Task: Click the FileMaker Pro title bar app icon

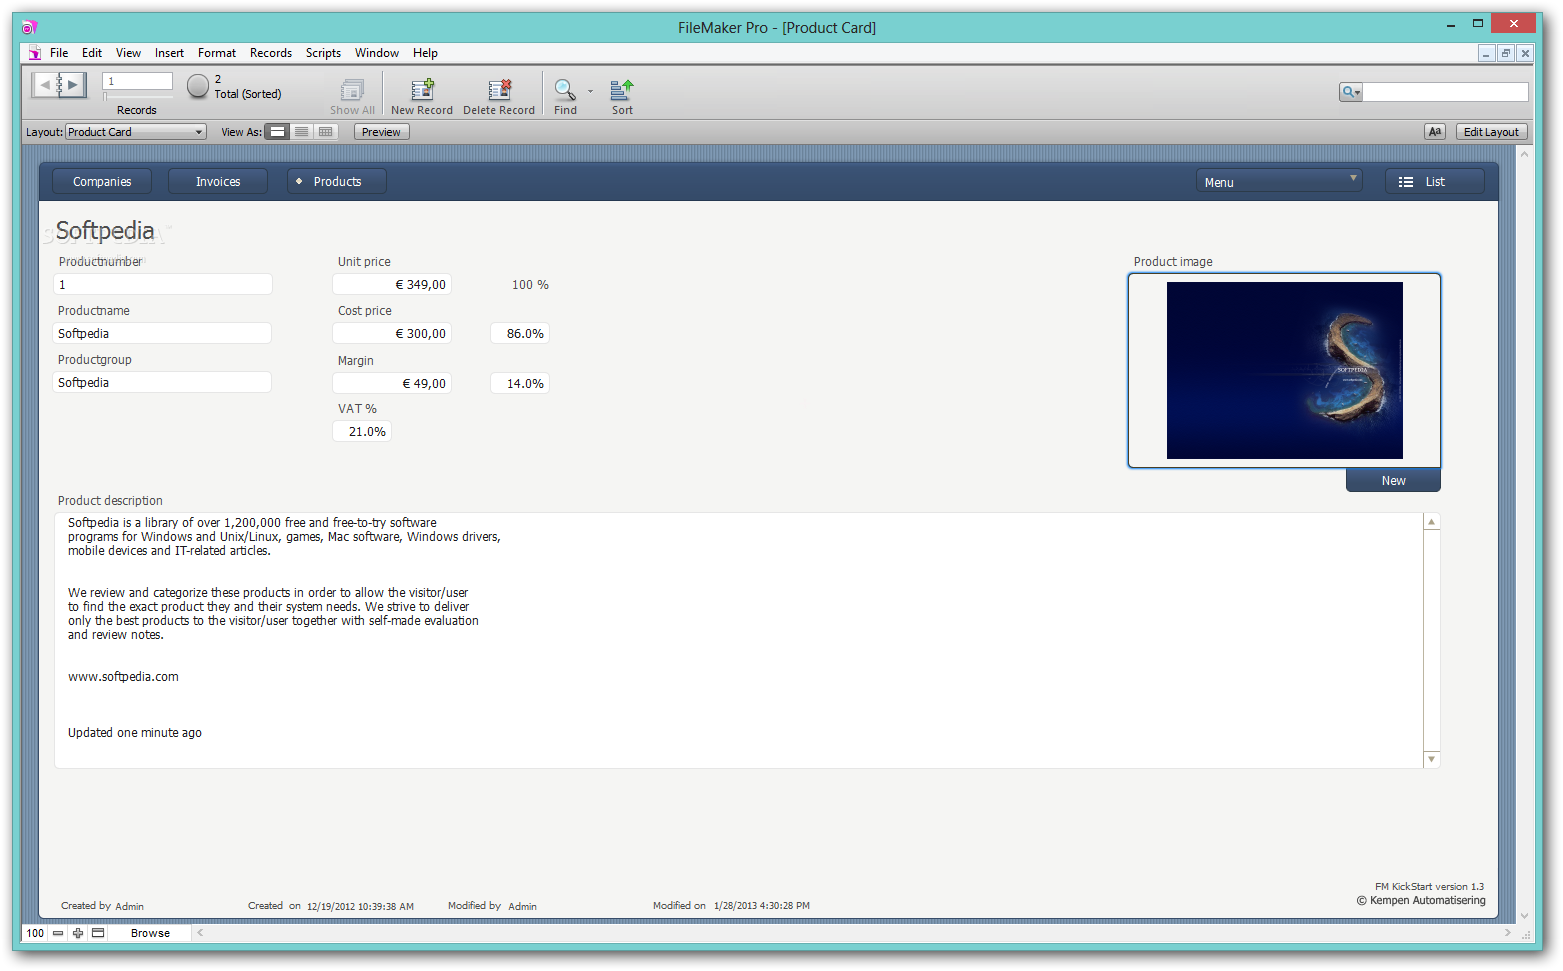Action: [x=29, y=27]
